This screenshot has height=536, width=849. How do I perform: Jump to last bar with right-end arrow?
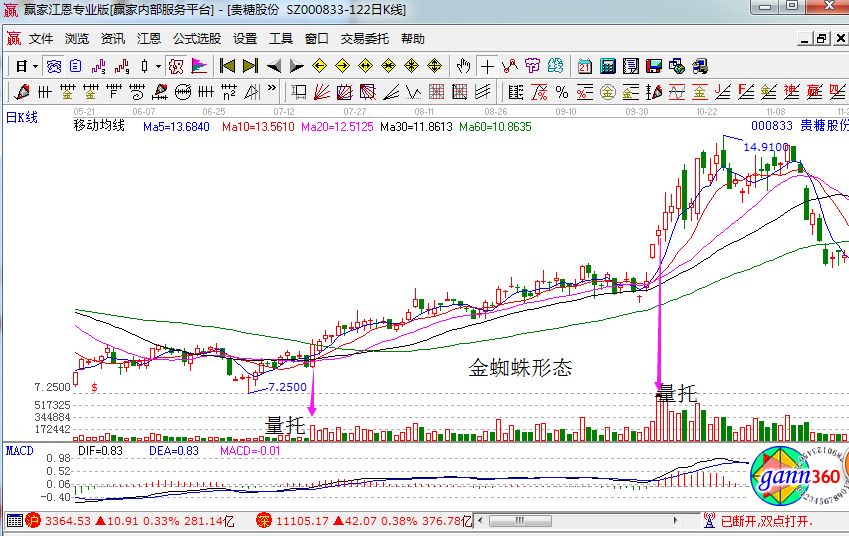(x=250, y=66)
